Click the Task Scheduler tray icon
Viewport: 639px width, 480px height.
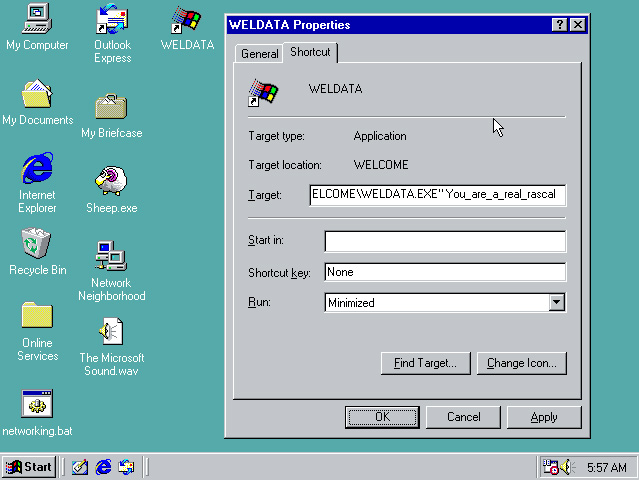550,467
